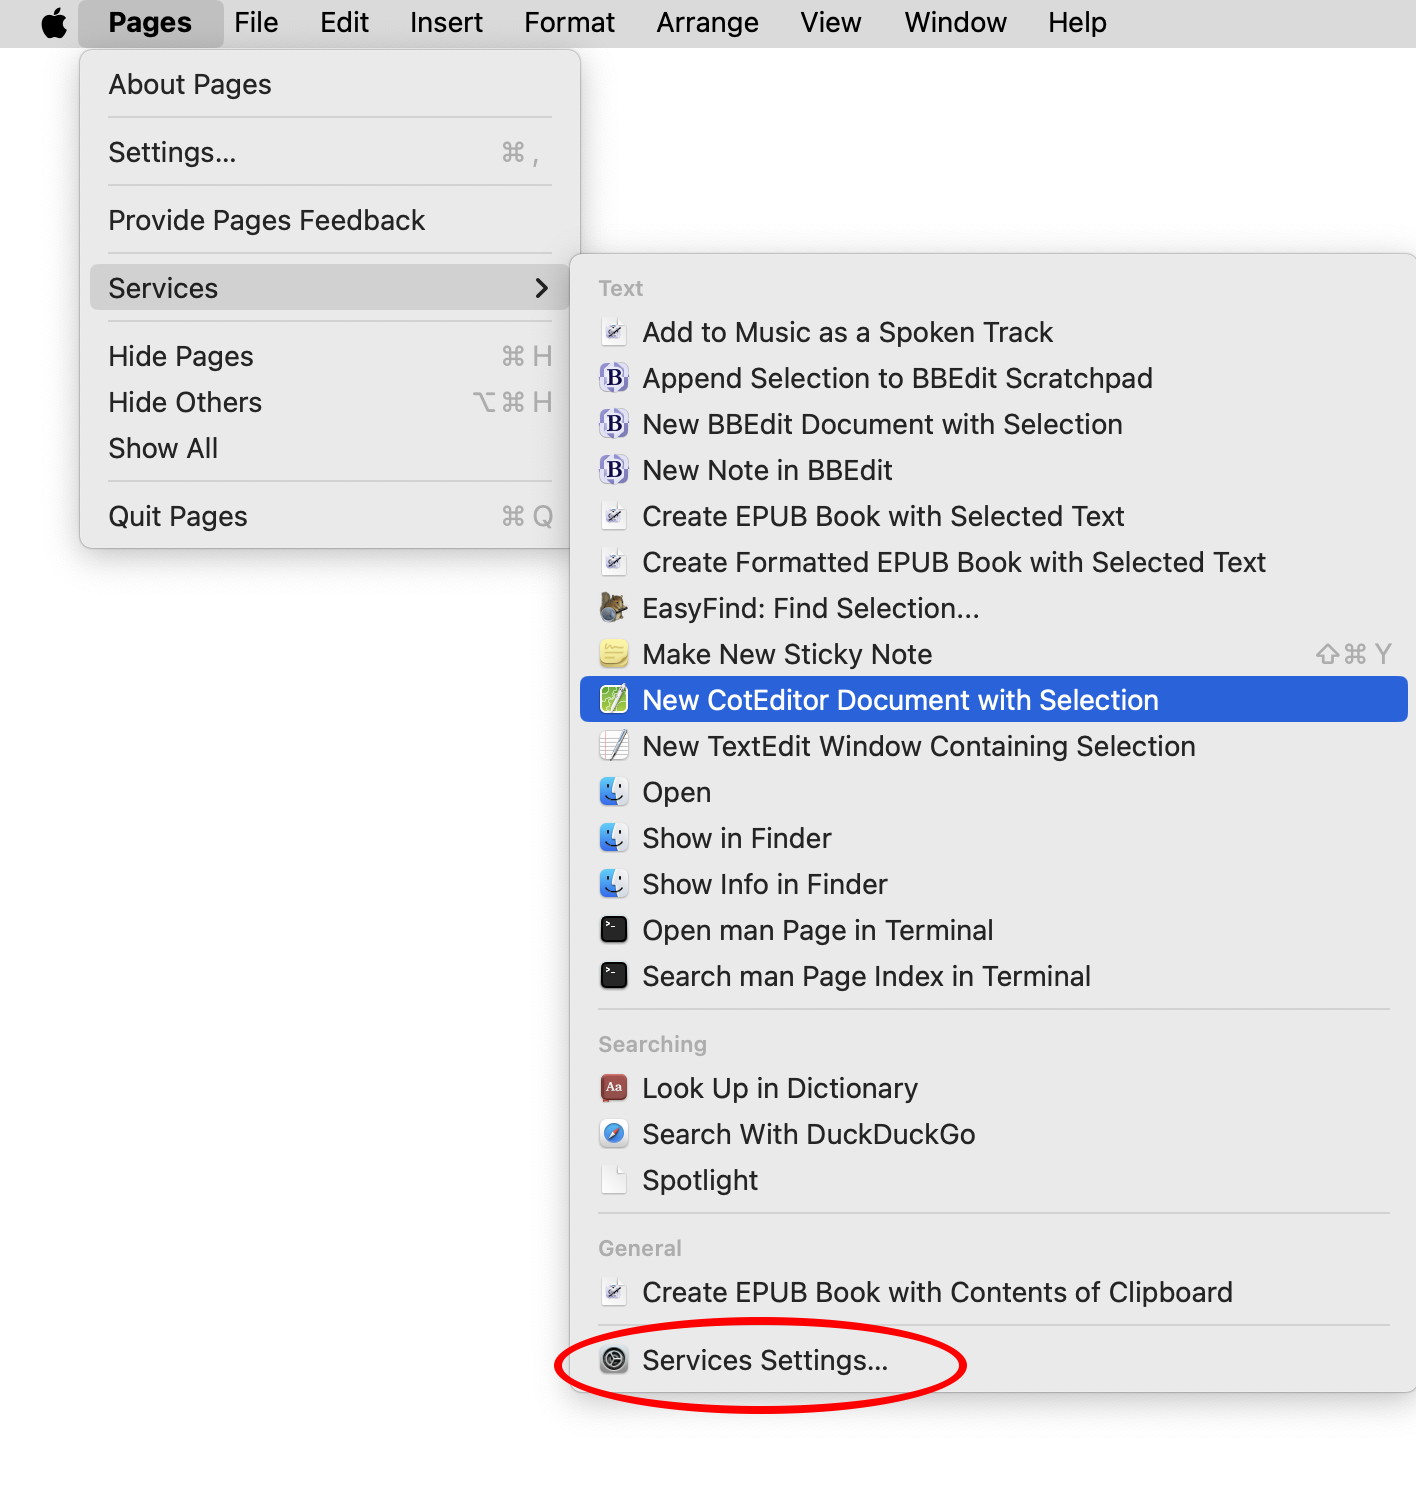The height and width of the screenshot is (1500, 1416).
Task: Click the TextEdit icon beside New TextEdit Window
Action: click(x=614, y=746)
